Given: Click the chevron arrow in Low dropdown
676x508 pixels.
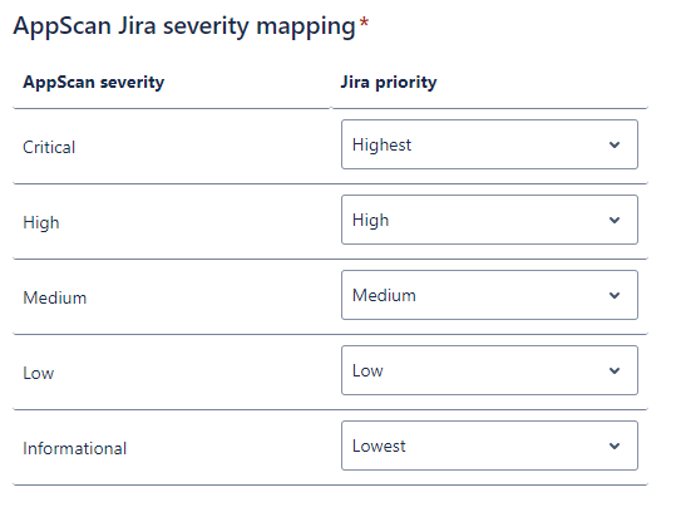Looking at the screenshot, I should click(x=614, y=371).
